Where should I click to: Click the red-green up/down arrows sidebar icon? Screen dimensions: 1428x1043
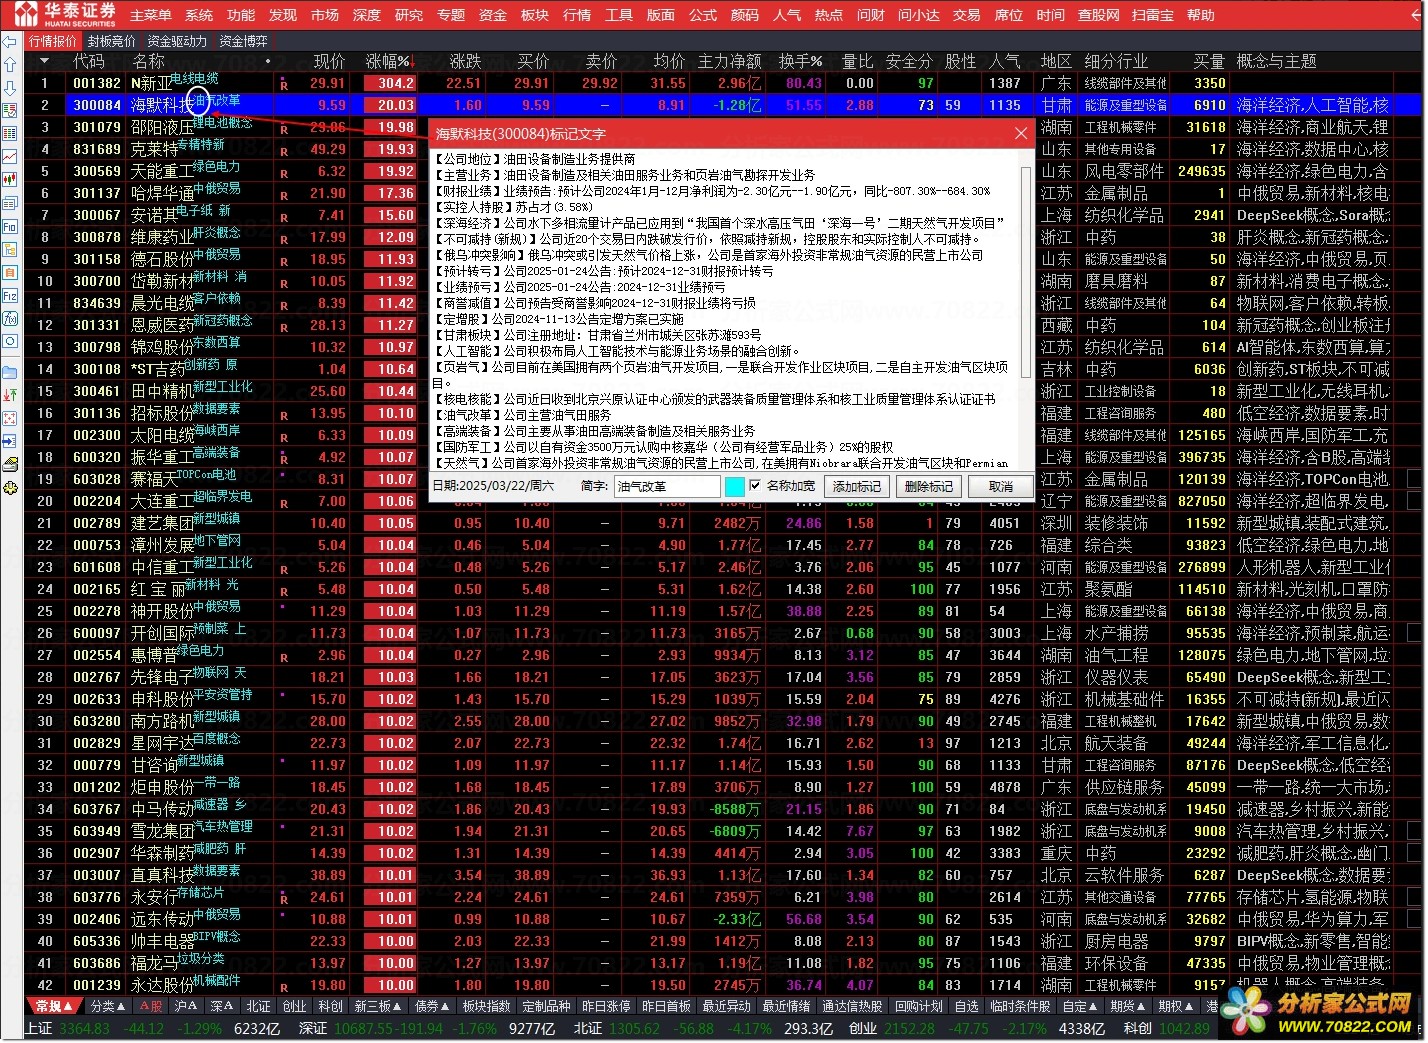(x=10, y=395)
